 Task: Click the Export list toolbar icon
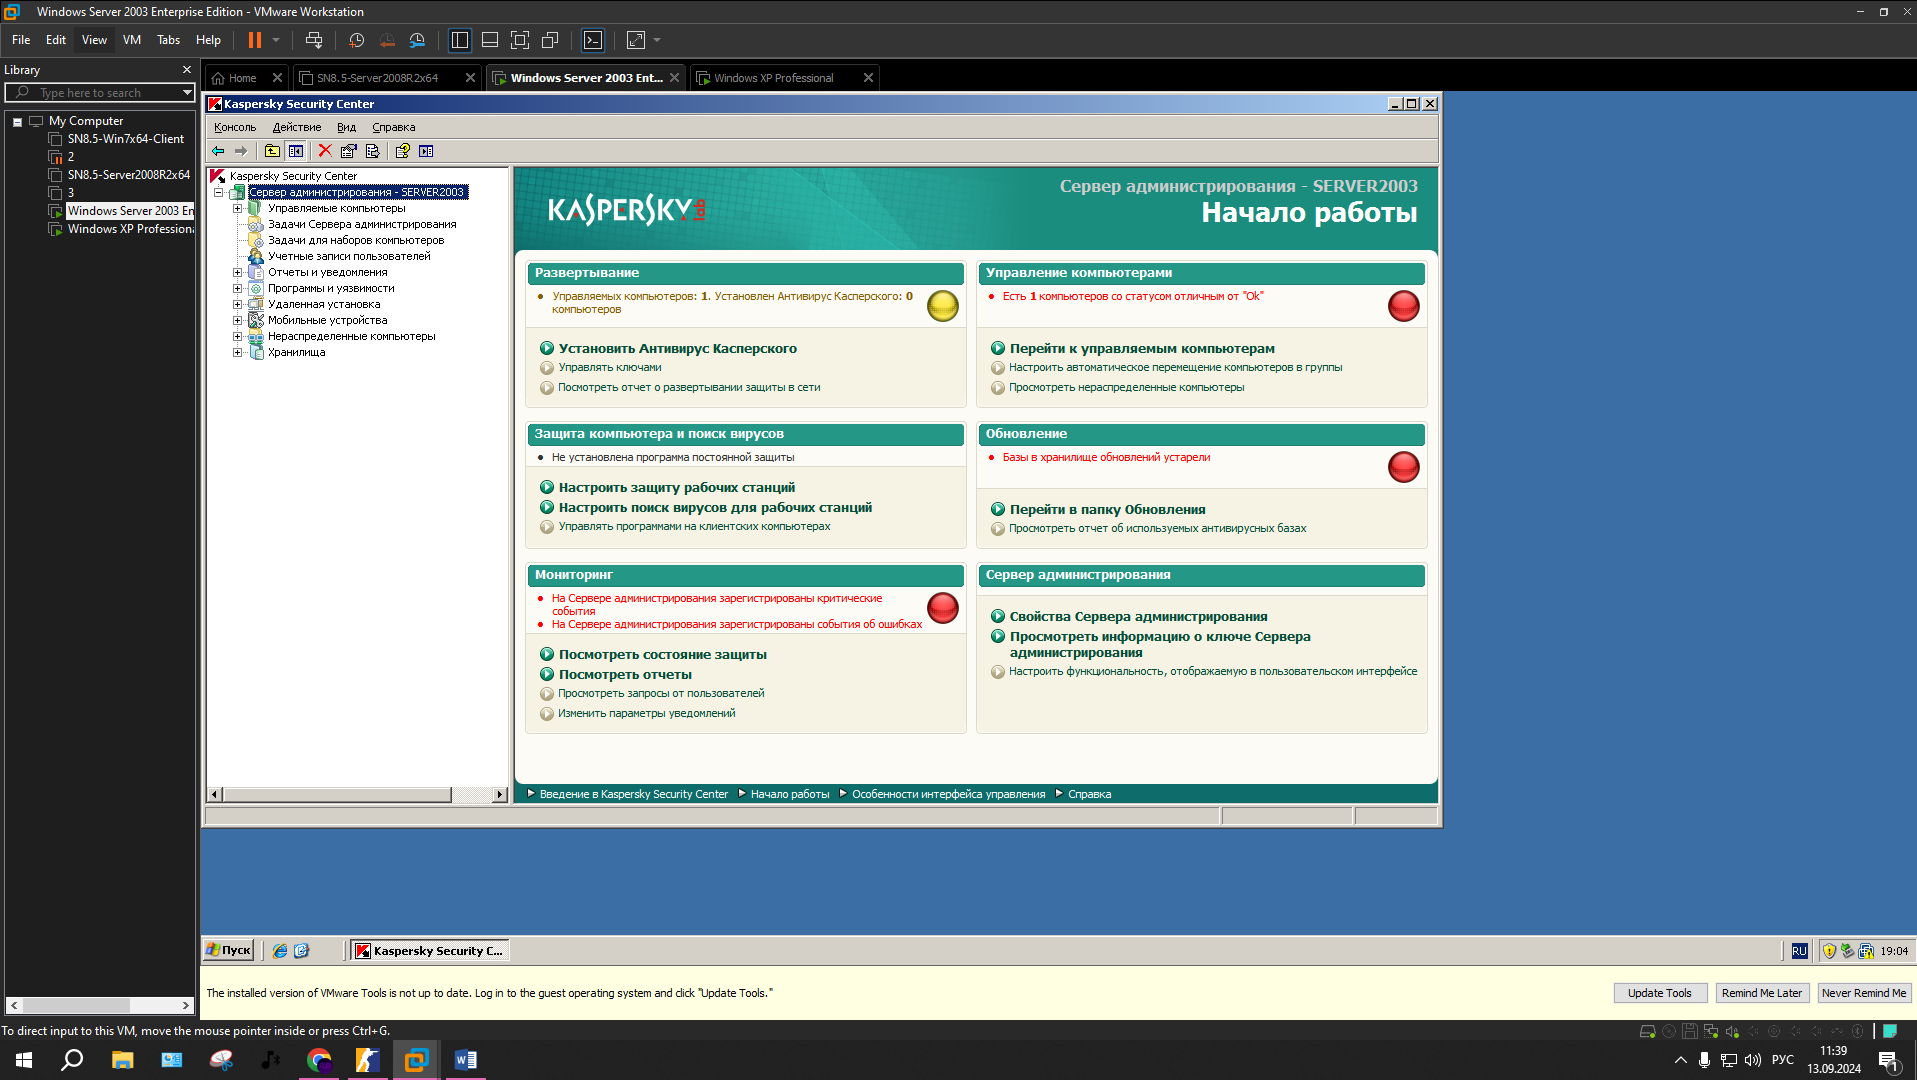click(372, 151)
